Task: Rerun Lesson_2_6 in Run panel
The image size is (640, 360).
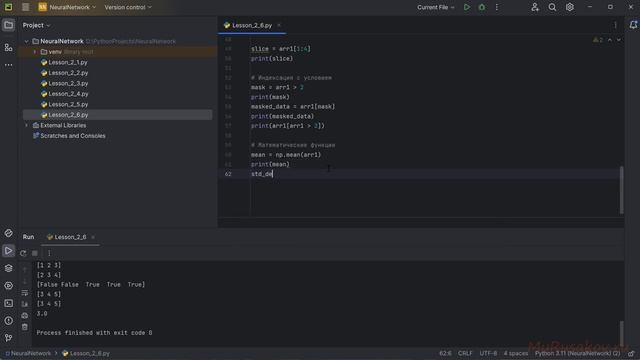Action: click(23, 253)
